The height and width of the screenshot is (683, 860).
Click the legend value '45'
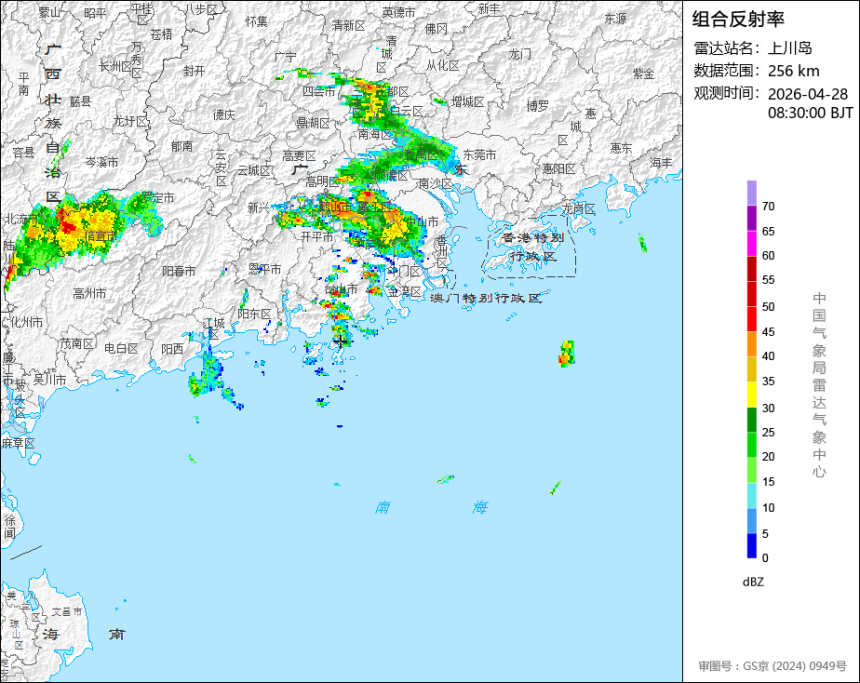[768, 332]
